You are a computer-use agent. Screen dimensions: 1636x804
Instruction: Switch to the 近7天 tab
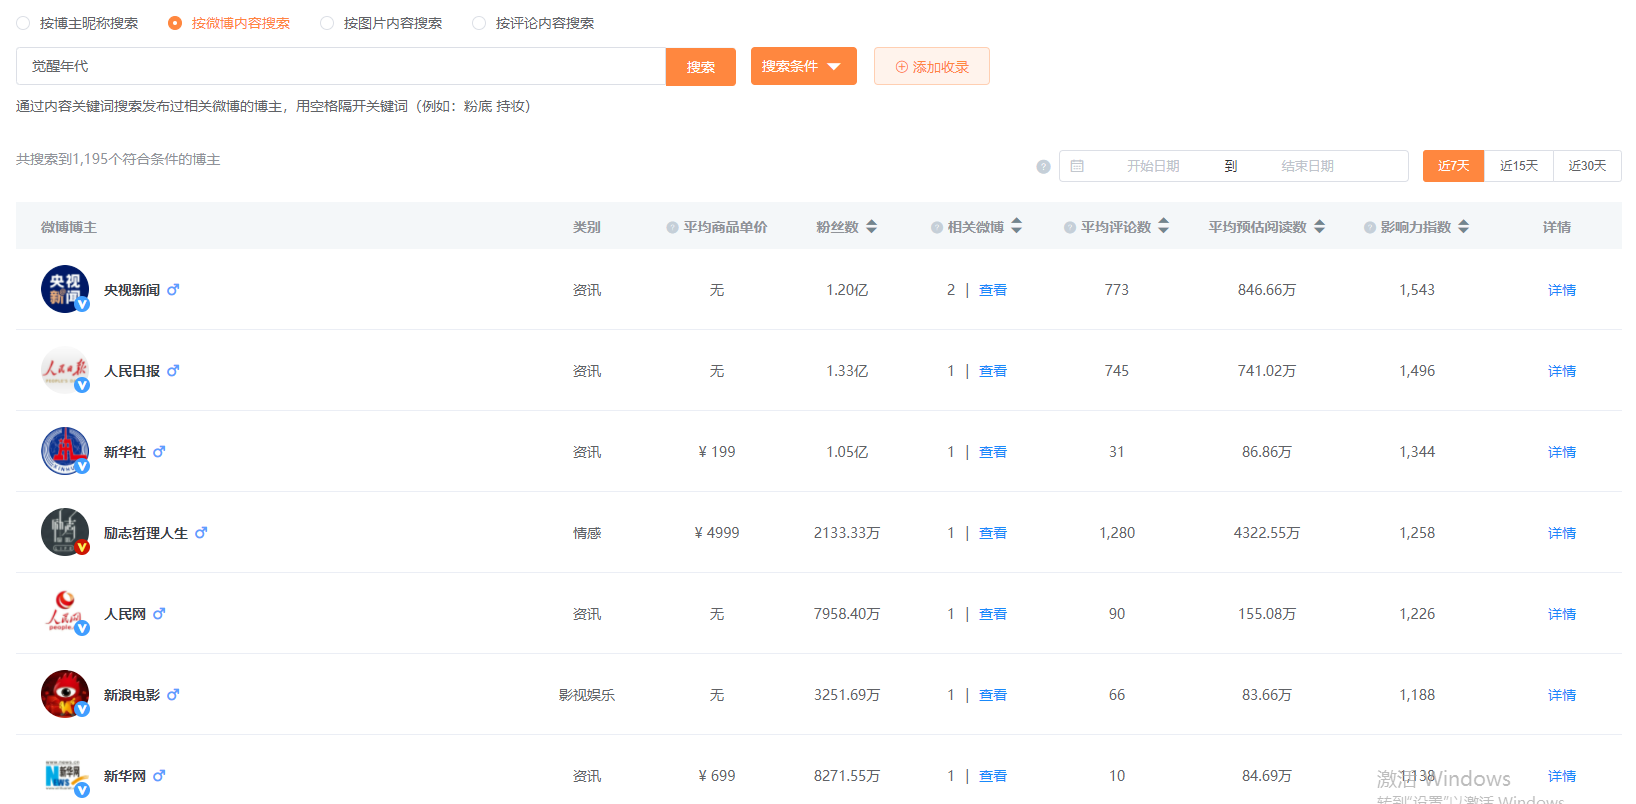(1454, 166)
